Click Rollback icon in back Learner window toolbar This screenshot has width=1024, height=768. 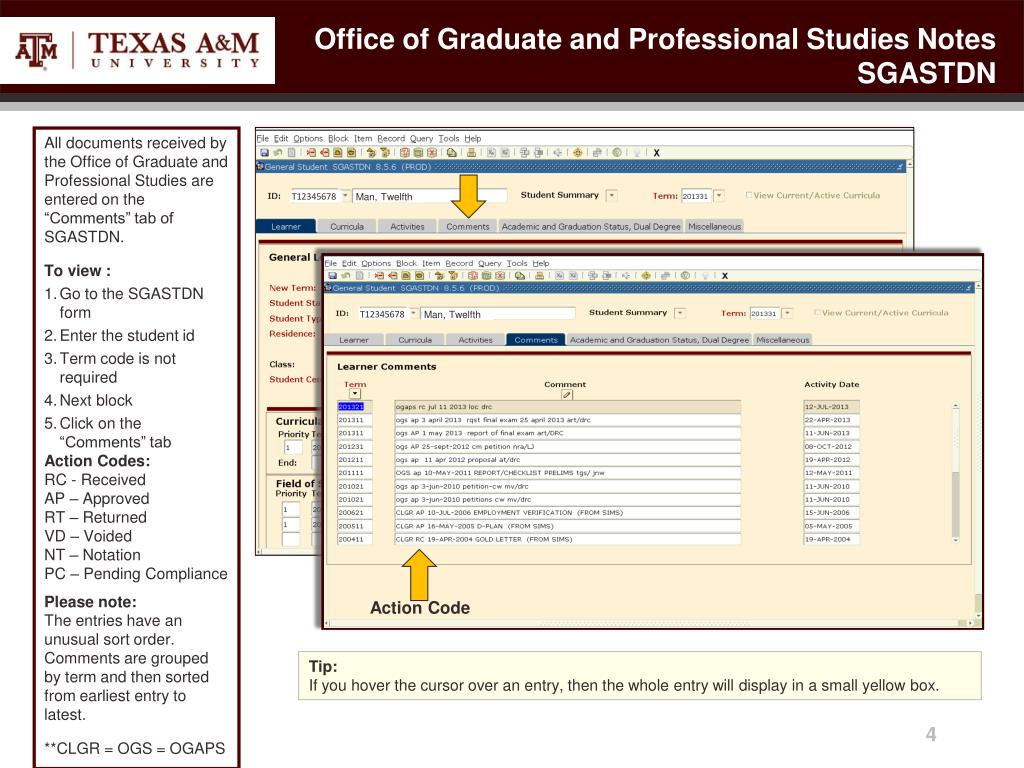pyautogui.click(x=278, y=153)
